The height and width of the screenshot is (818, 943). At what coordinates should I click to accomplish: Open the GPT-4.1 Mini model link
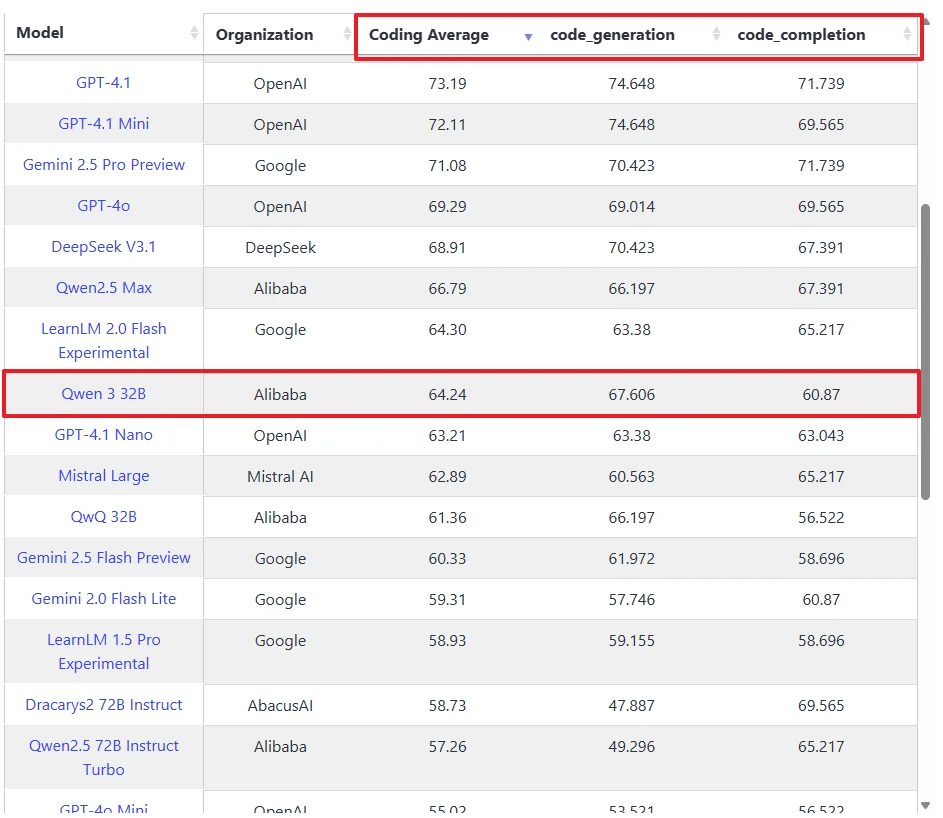point(103,123)
